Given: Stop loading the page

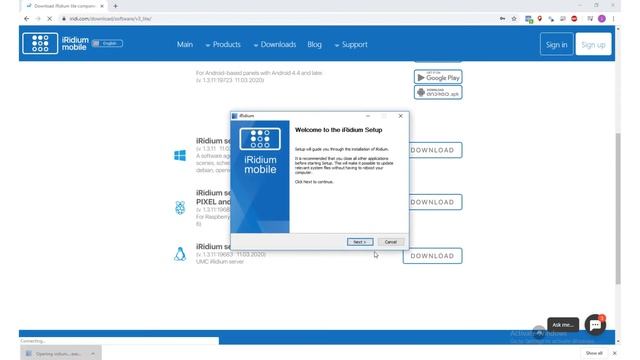Looking at the screenshot, I should (x=49, y=19).
